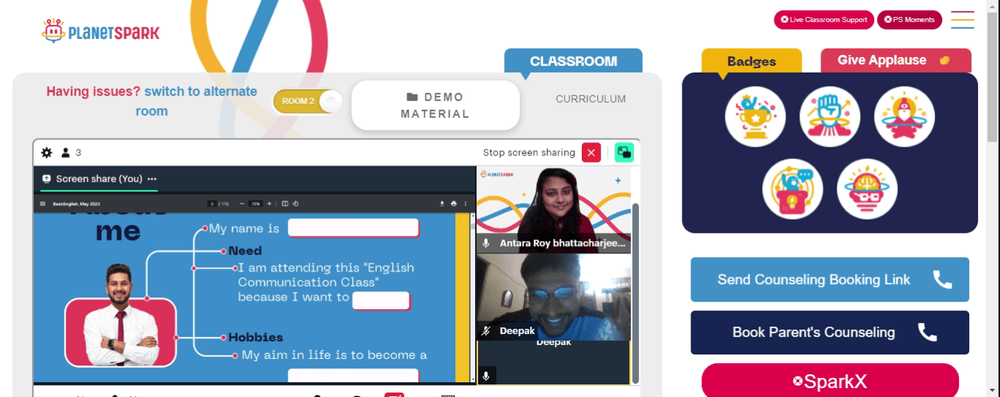Viewport: 1000px width, 397px height.
Task: Zoom out the PDF with minus
Action: pyautogui.click(x=242, y=204)
